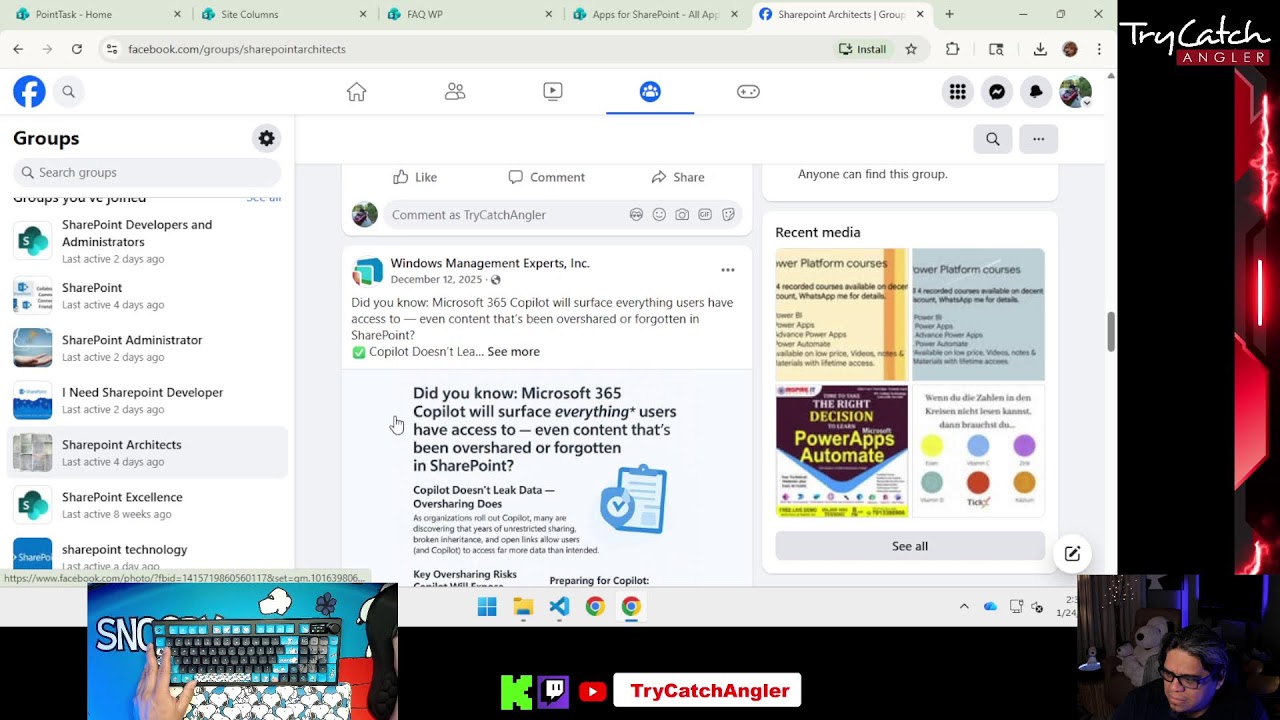This screenshot has width=1280, height=720.
Task: Click the group search magnifier button
Action: pyautogui.click(x=993, y=139)
